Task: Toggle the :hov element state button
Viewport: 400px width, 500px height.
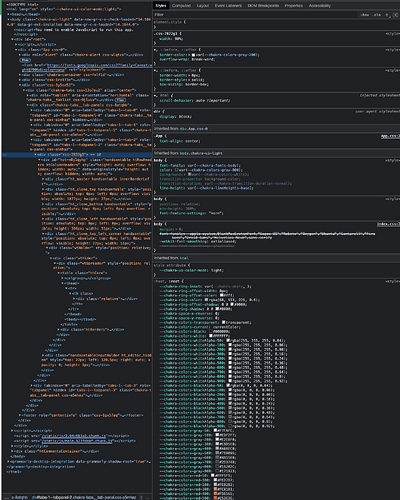Action: click(x=365, y=15)
